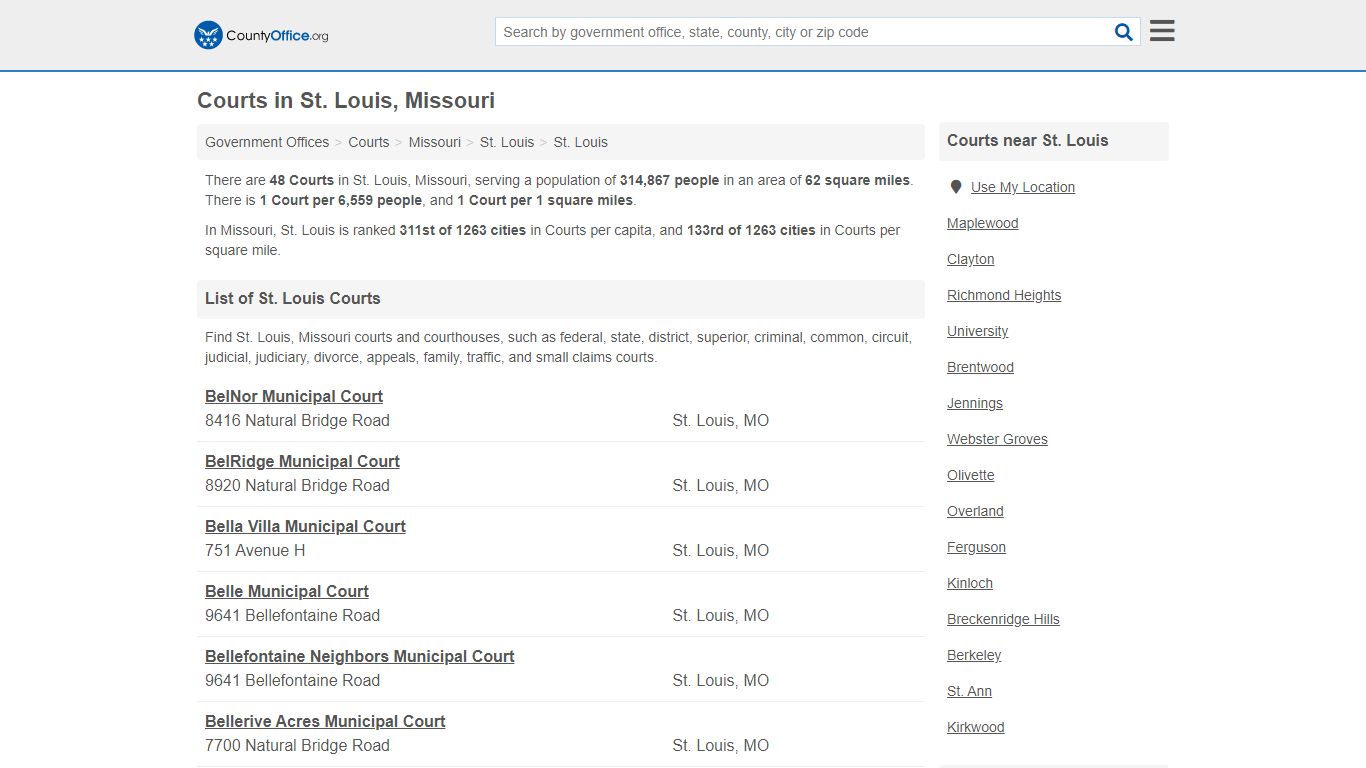View courts near Ferguson

pos(977,547)
